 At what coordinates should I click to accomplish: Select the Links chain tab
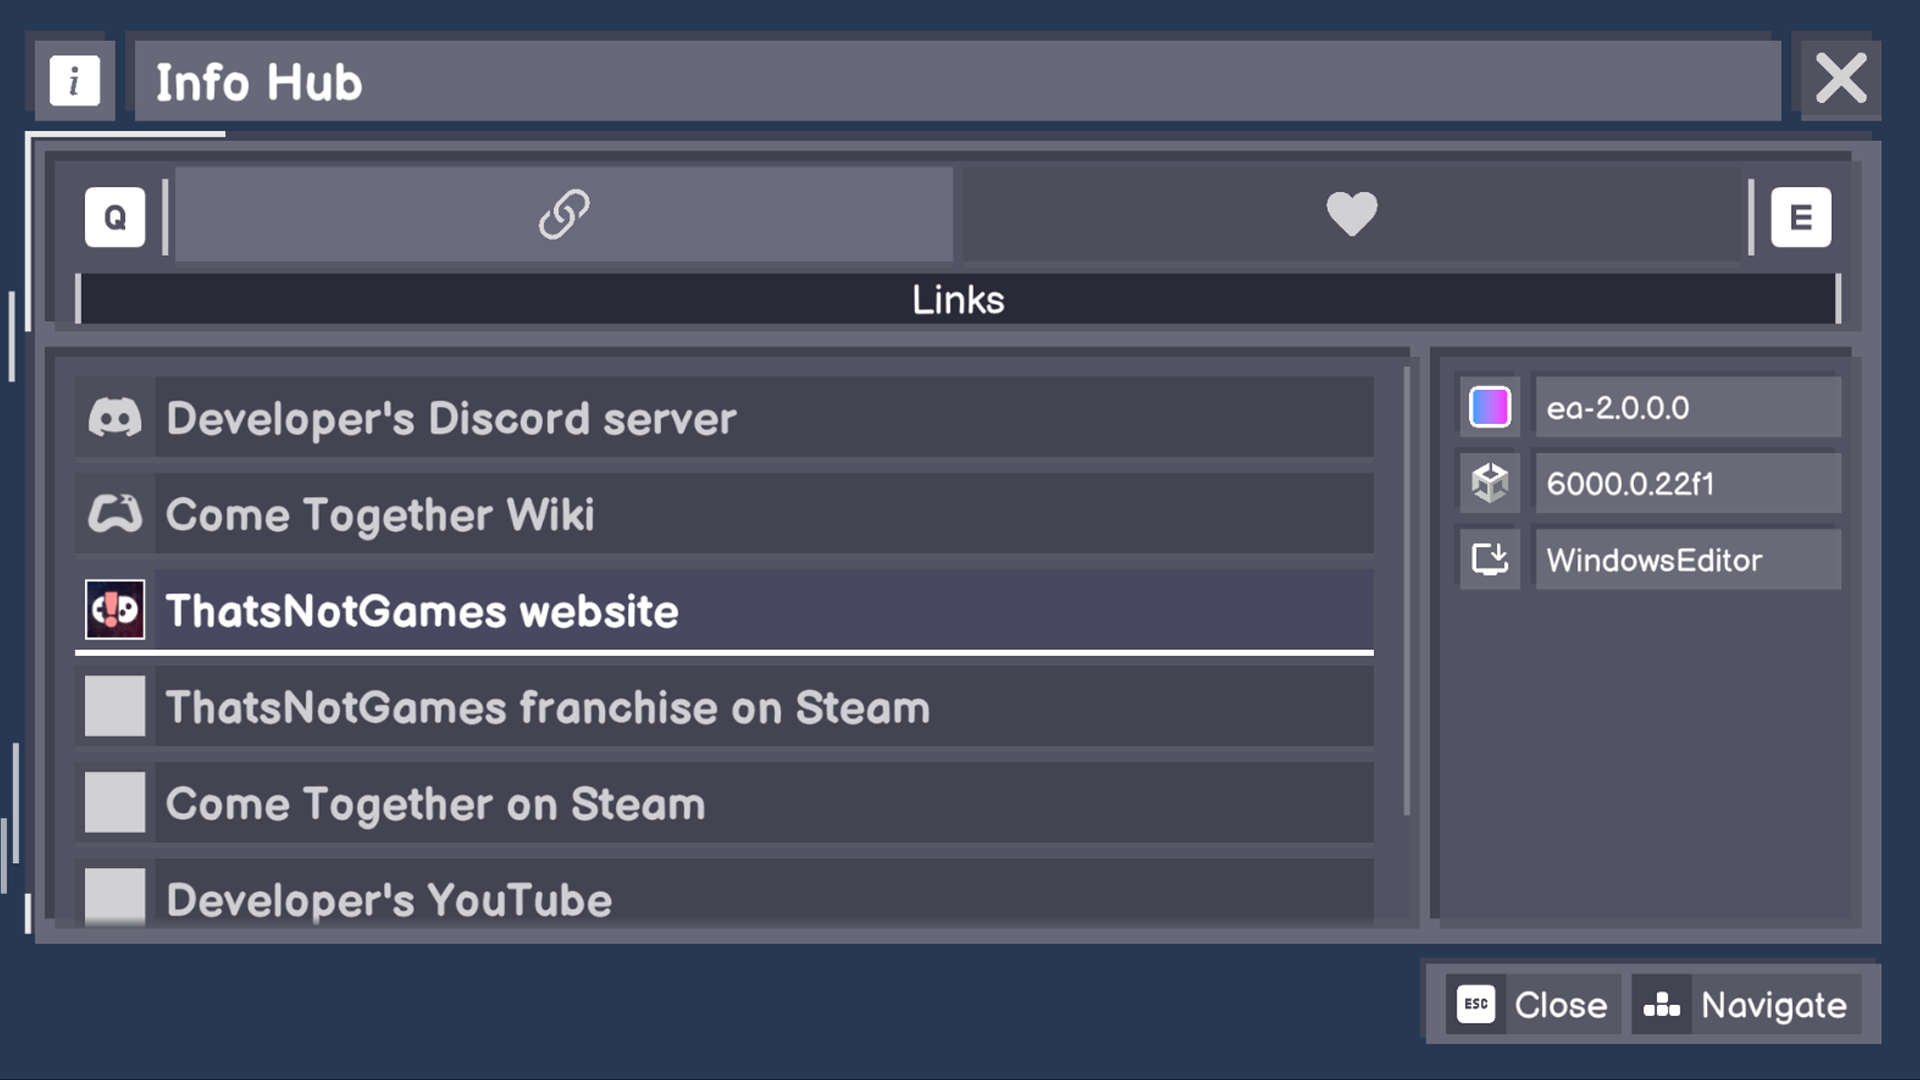click(x=564, y=214)
